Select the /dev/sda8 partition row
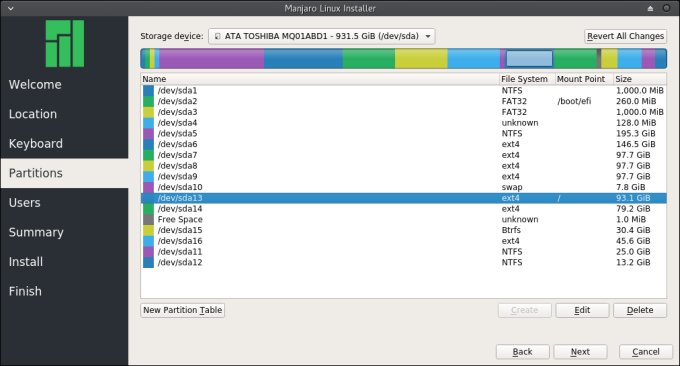 pyautogui.click(x=404, y=166)
